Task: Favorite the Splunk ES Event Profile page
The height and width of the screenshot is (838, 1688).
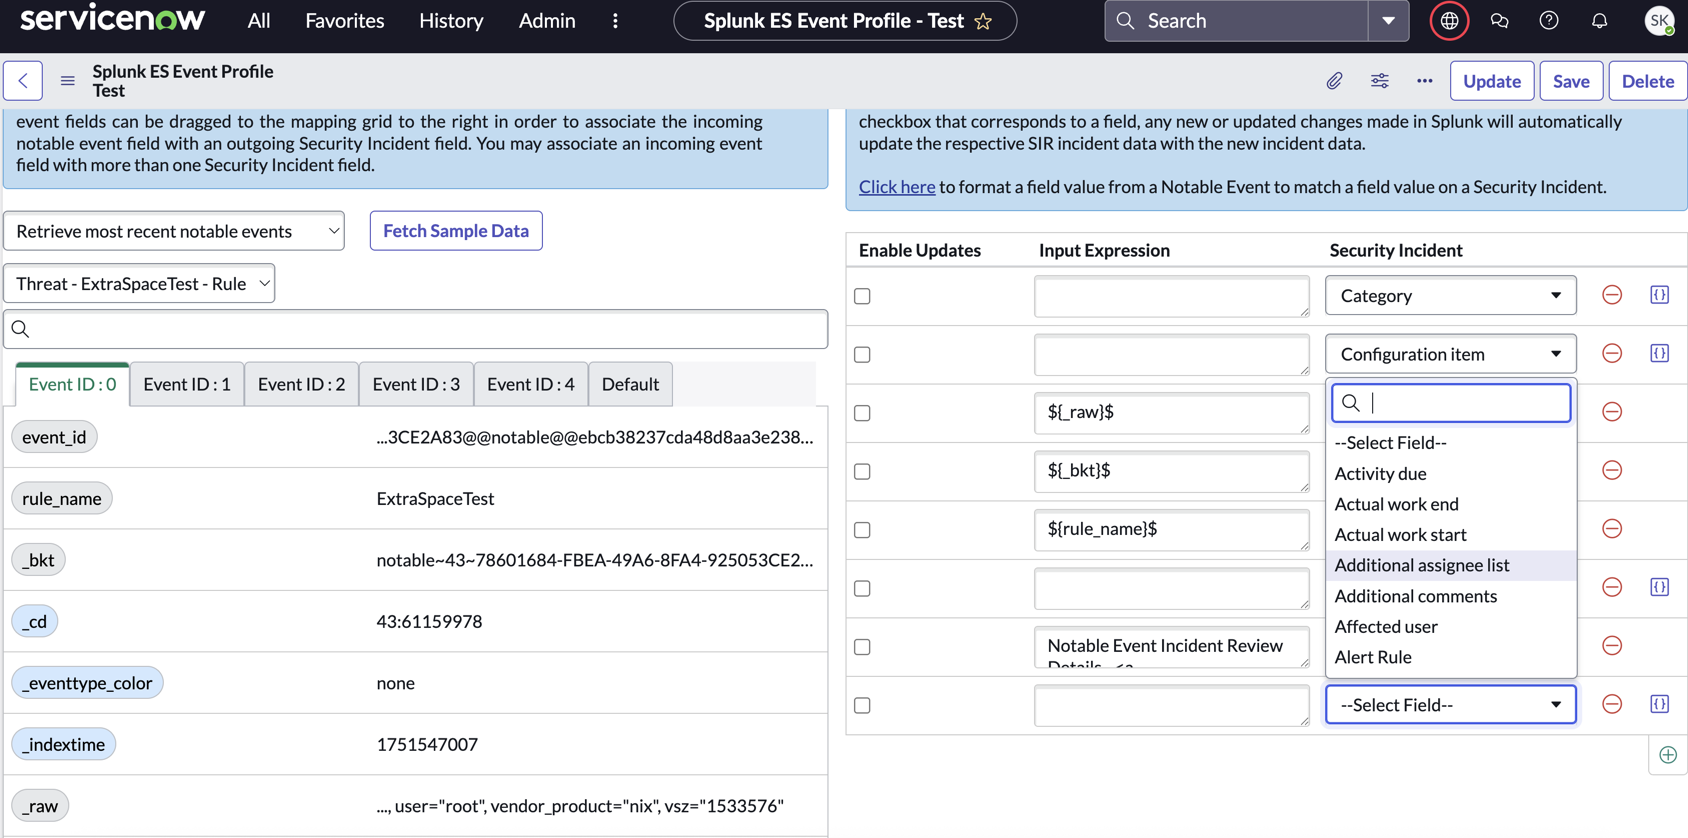Action: click(984, 21)
